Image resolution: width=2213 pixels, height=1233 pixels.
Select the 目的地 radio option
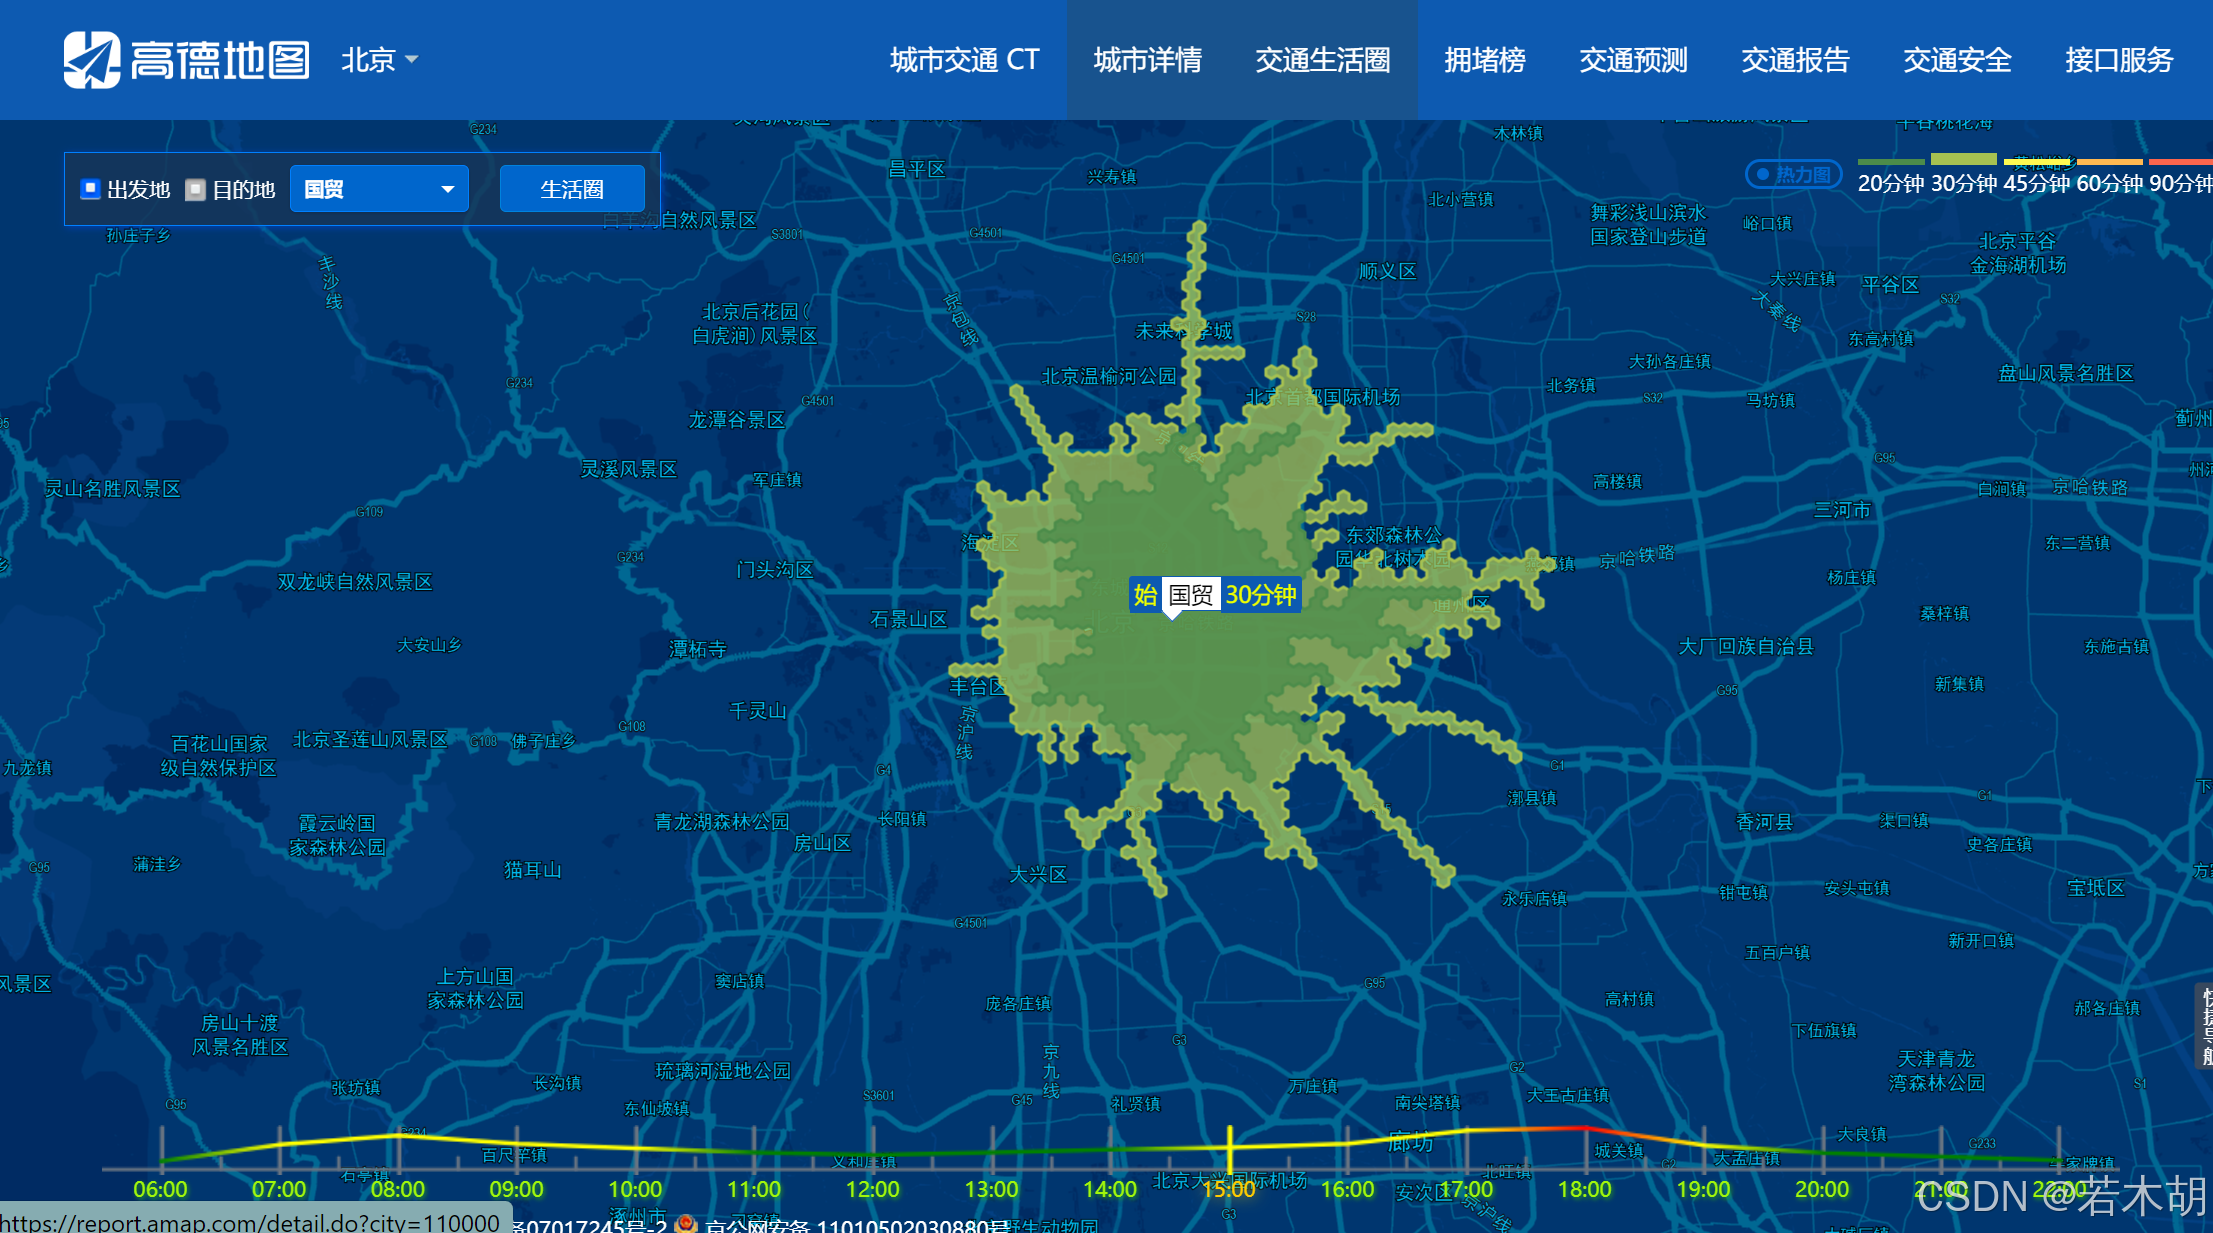197,189
